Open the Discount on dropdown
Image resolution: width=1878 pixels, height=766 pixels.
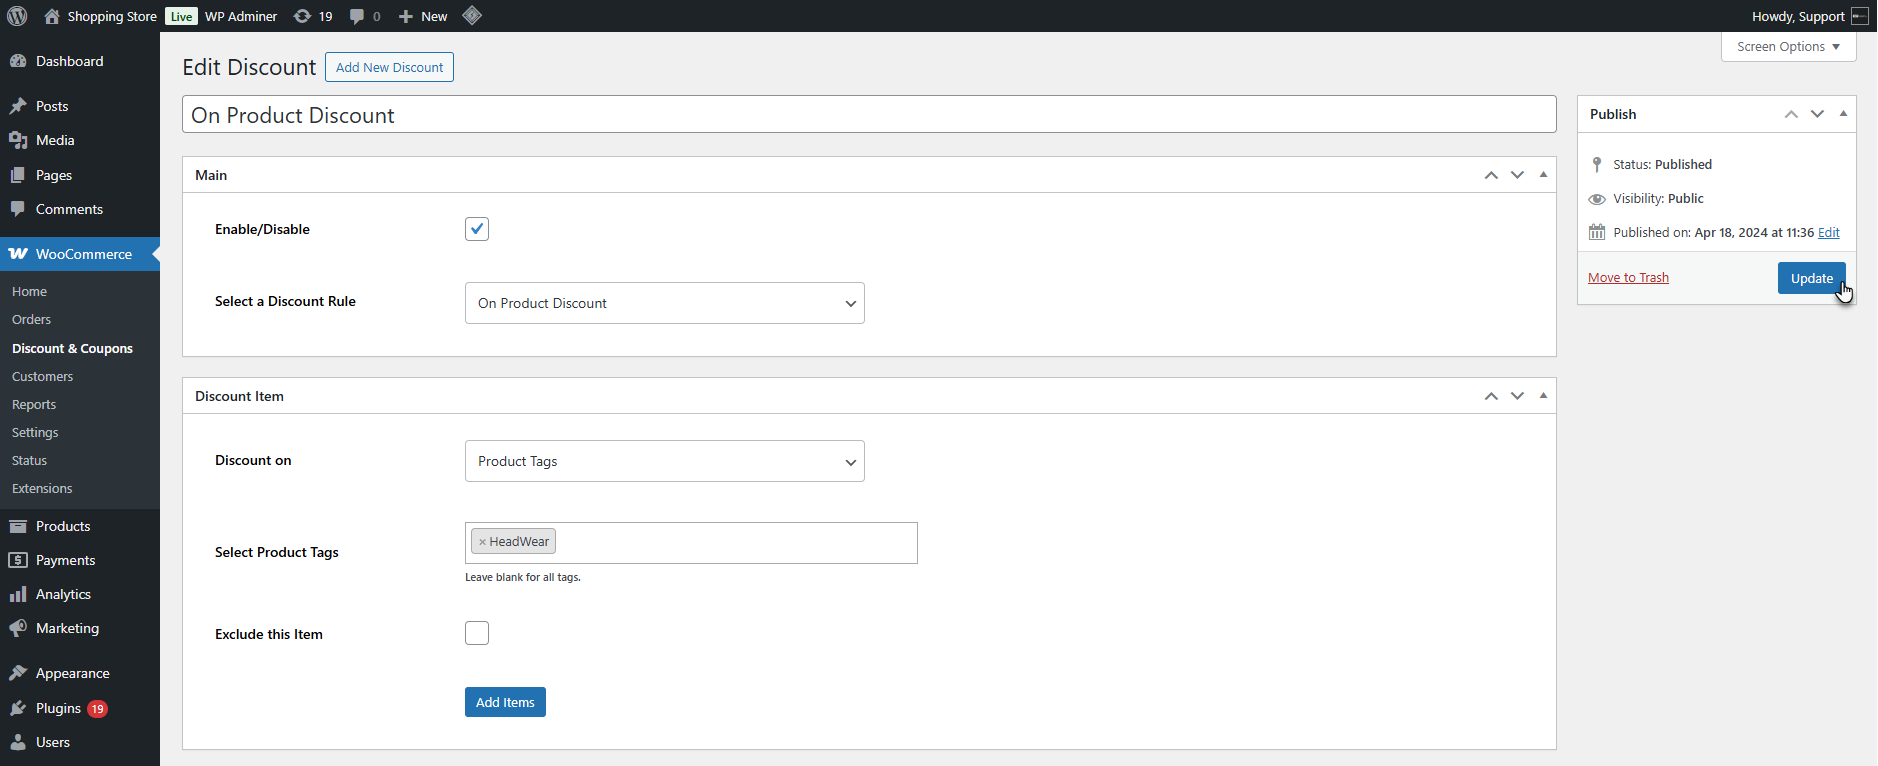point(665,461)
